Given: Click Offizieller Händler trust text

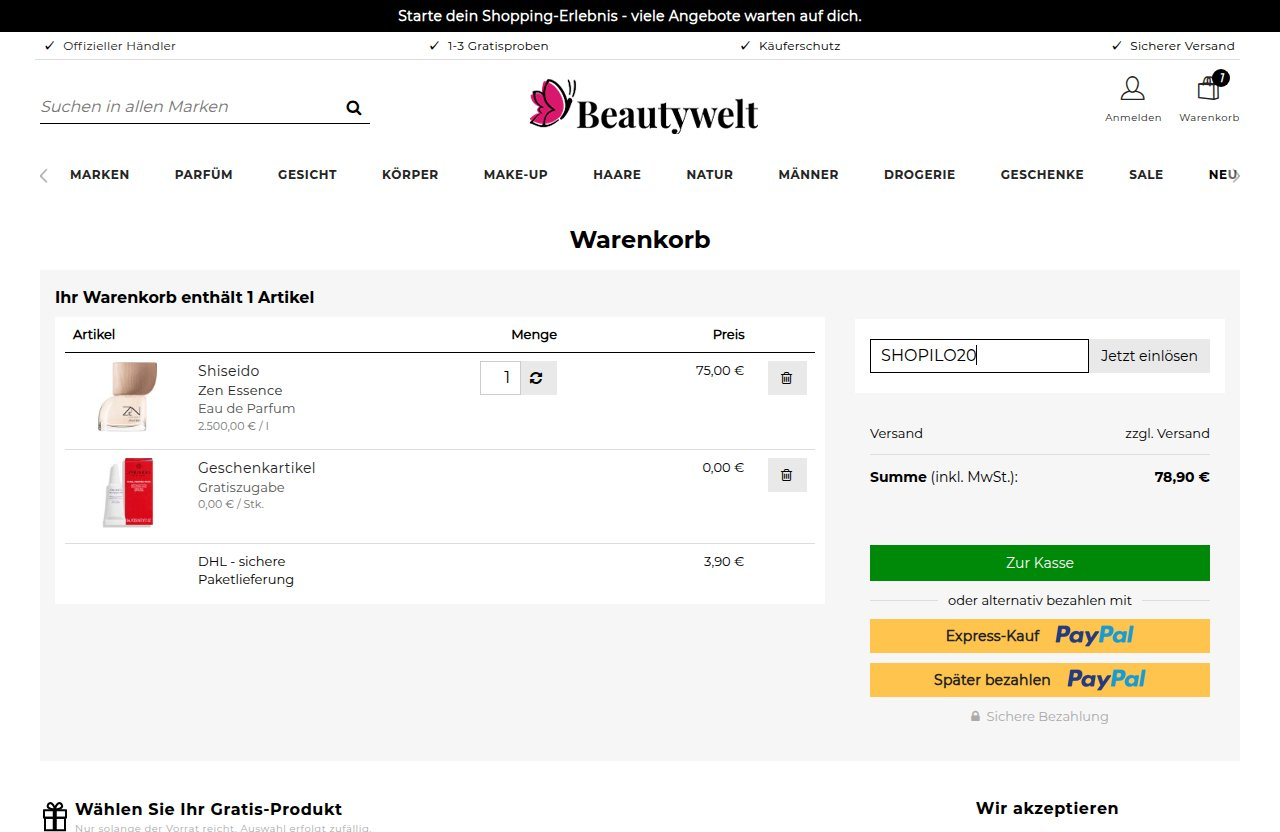Looking at the screenshot, I should pos(119,46).
